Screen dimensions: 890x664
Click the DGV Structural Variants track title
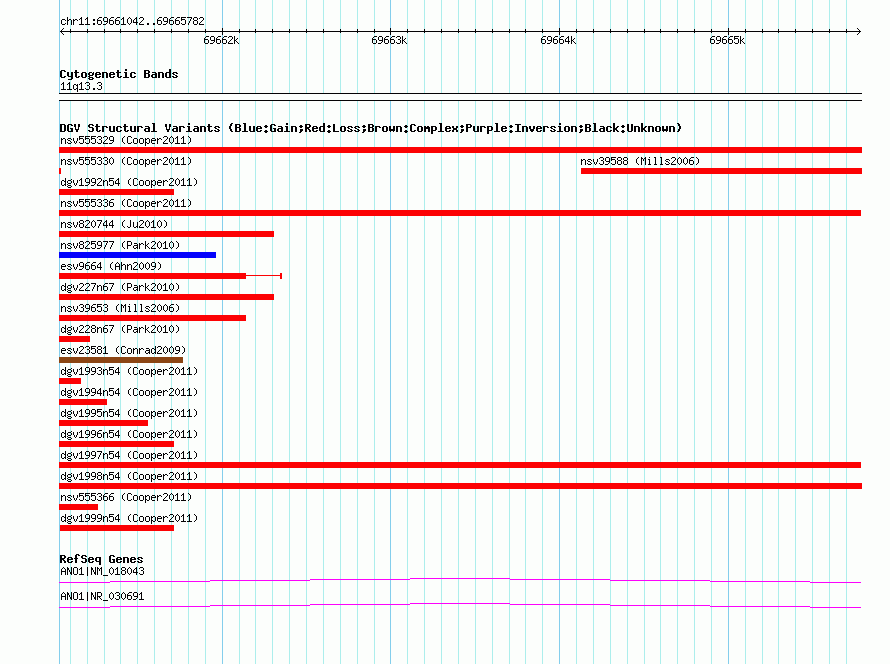370,128
